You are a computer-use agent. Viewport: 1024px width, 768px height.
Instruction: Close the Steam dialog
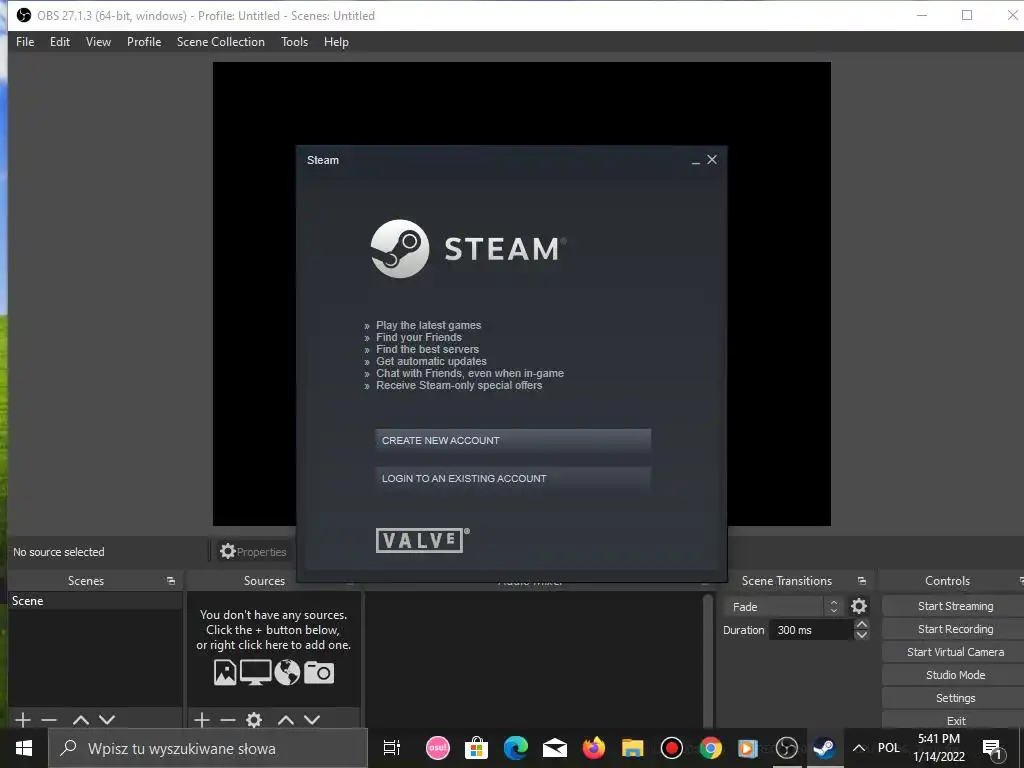712,159
